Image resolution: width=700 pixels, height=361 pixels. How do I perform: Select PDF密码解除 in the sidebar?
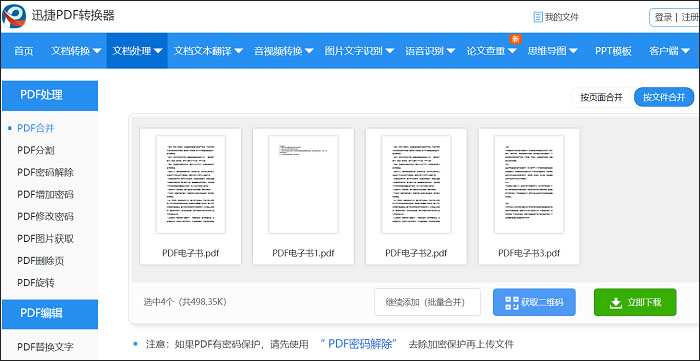point(46,172)
